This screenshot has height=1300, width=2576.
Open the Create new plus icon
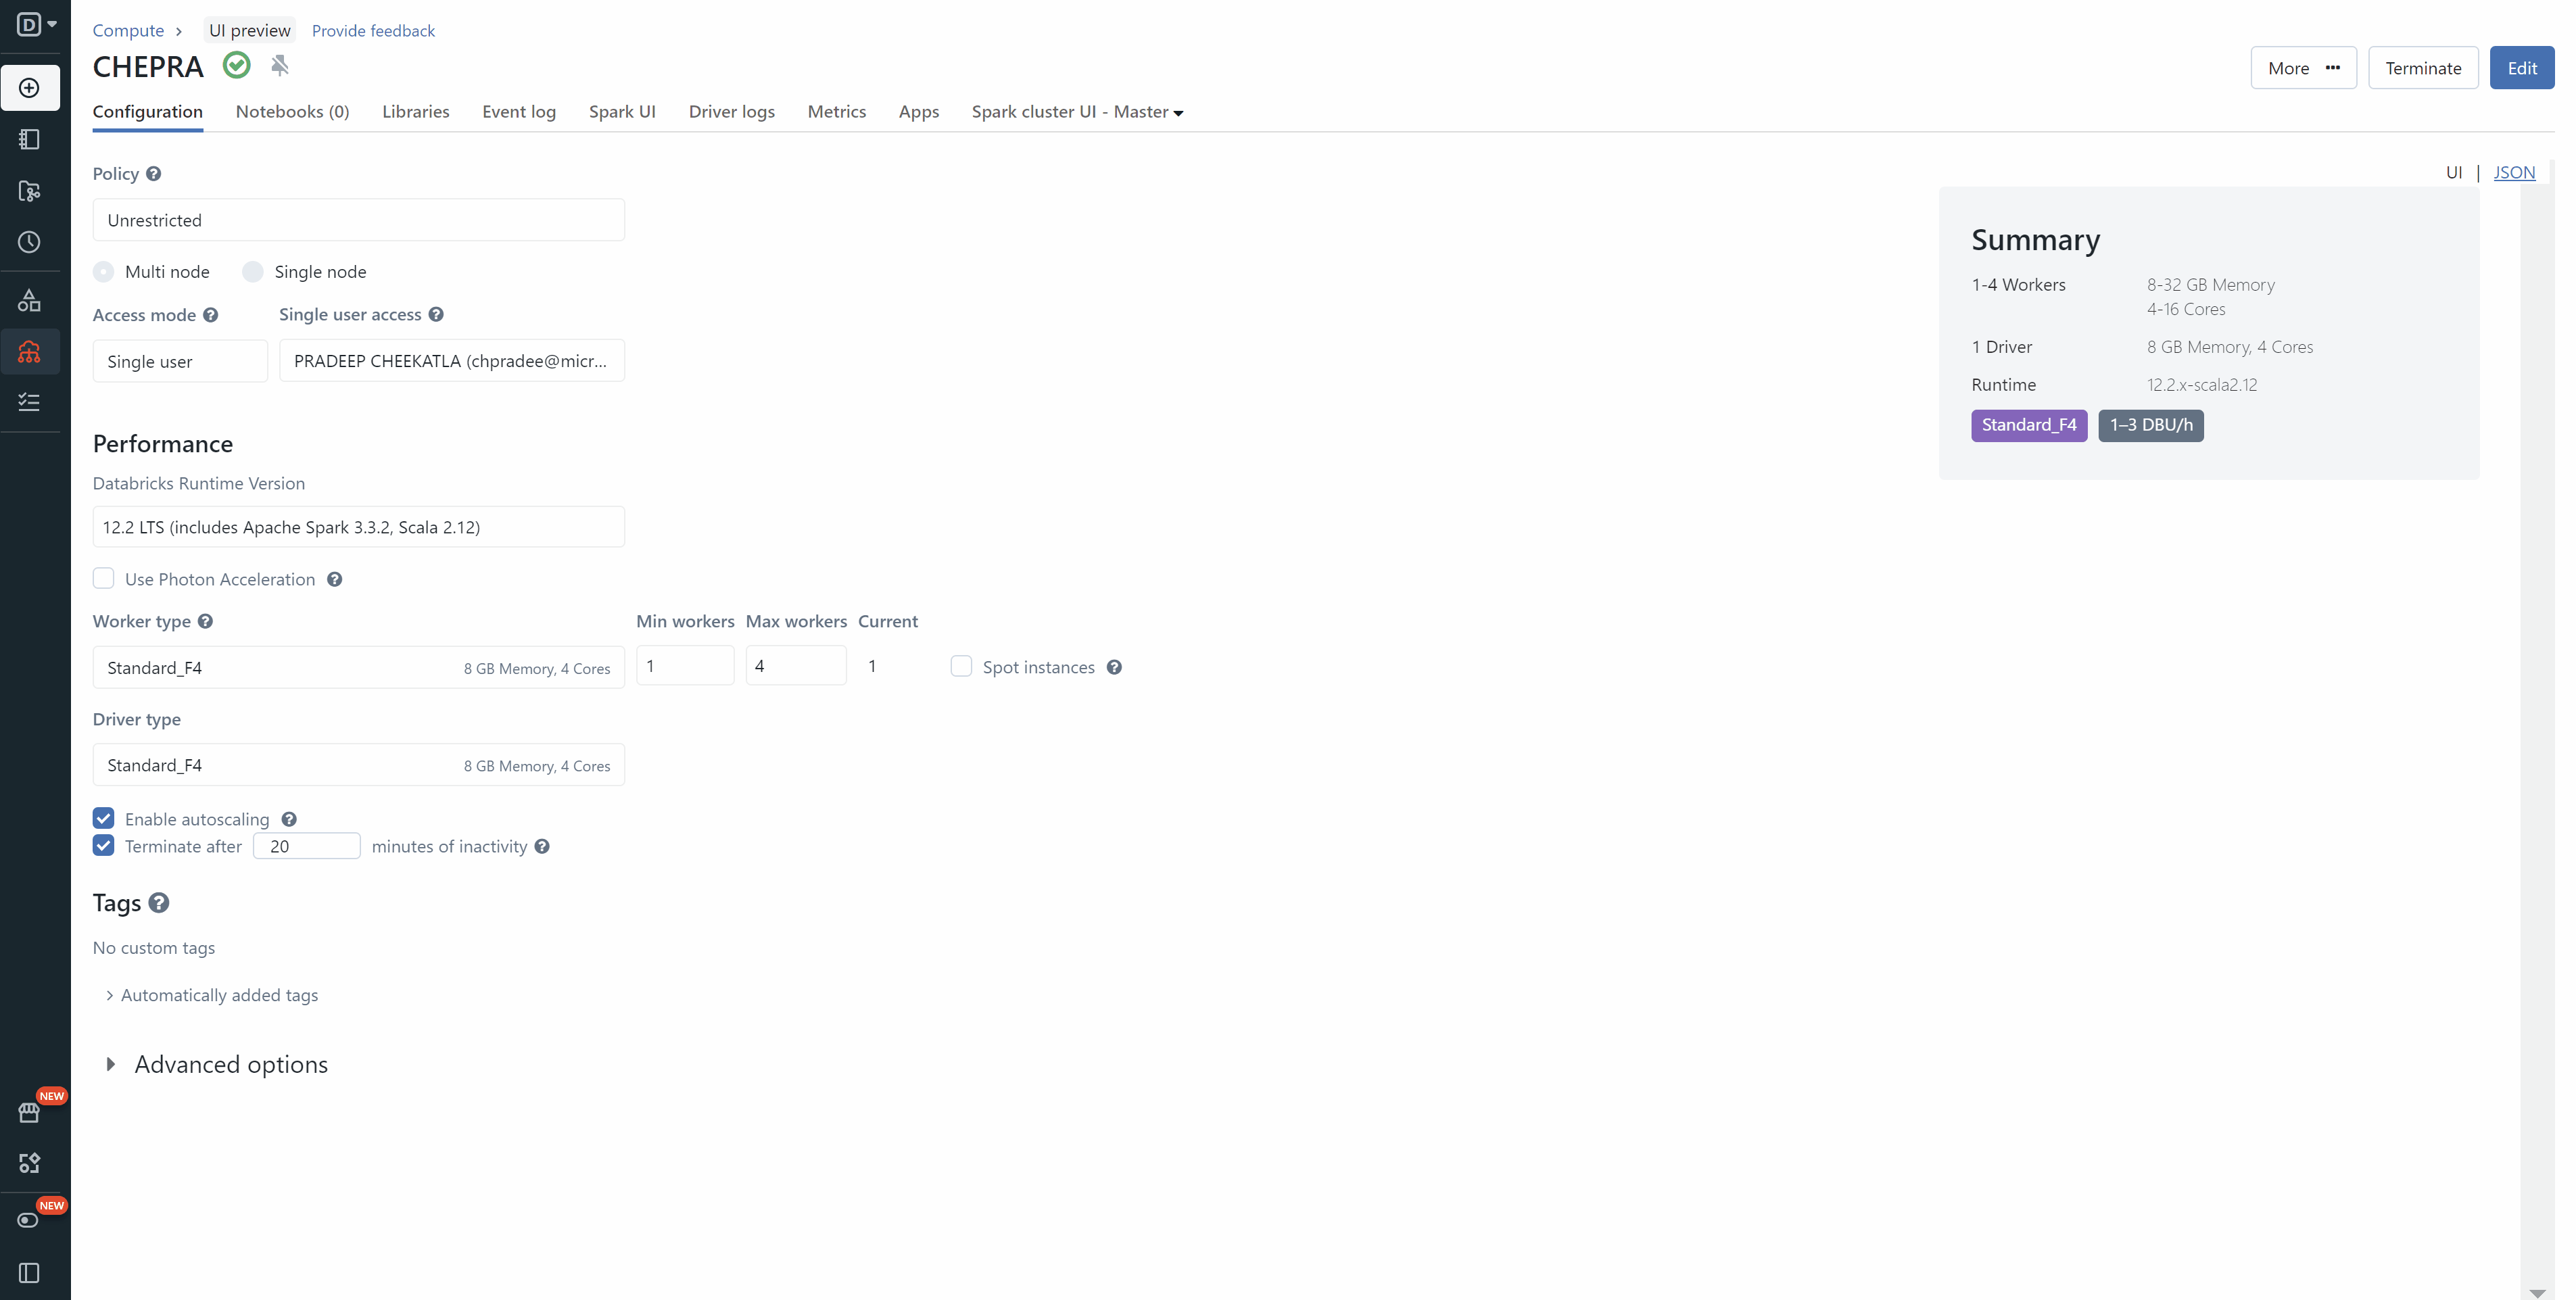(x=29, y=88)
